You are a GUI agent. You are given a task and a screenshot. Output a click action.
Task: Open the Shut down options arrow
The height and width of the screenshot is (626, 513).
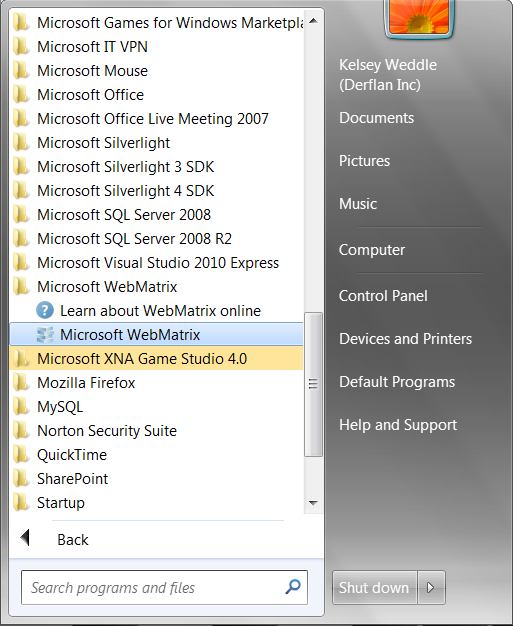[431, 587]
